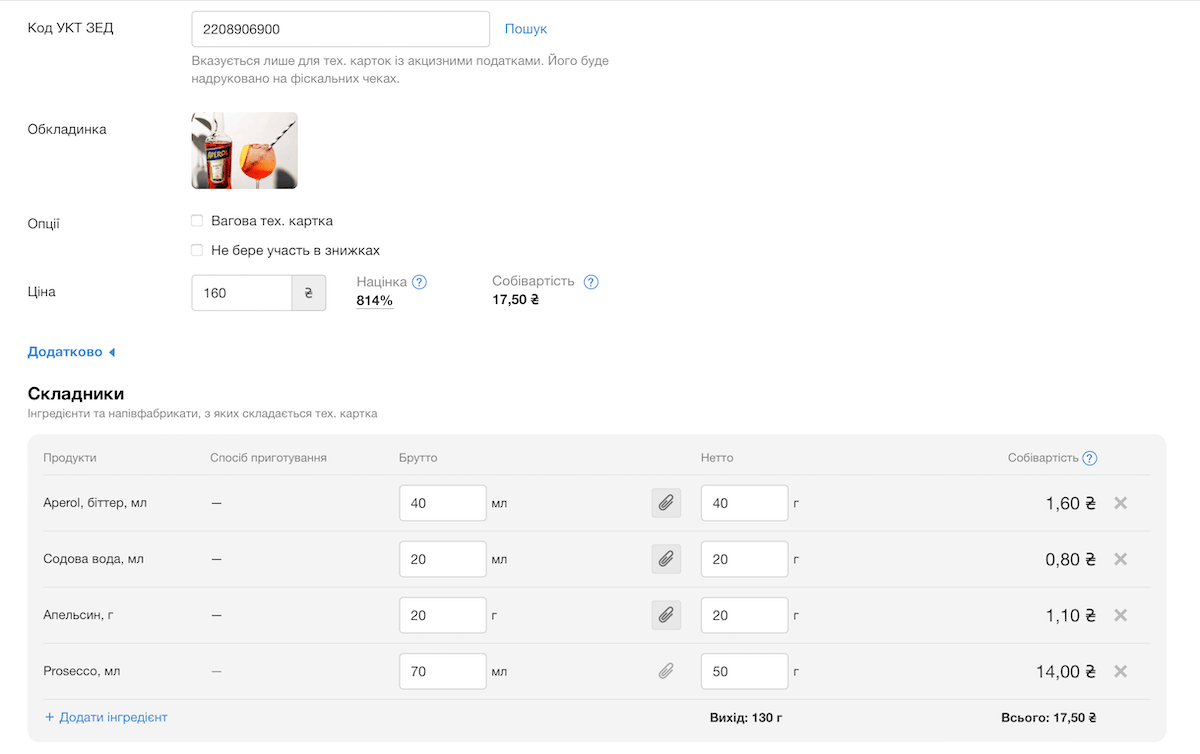
Task: Click the paperclip icon for Aperol row
Action: tap(666, 503)
